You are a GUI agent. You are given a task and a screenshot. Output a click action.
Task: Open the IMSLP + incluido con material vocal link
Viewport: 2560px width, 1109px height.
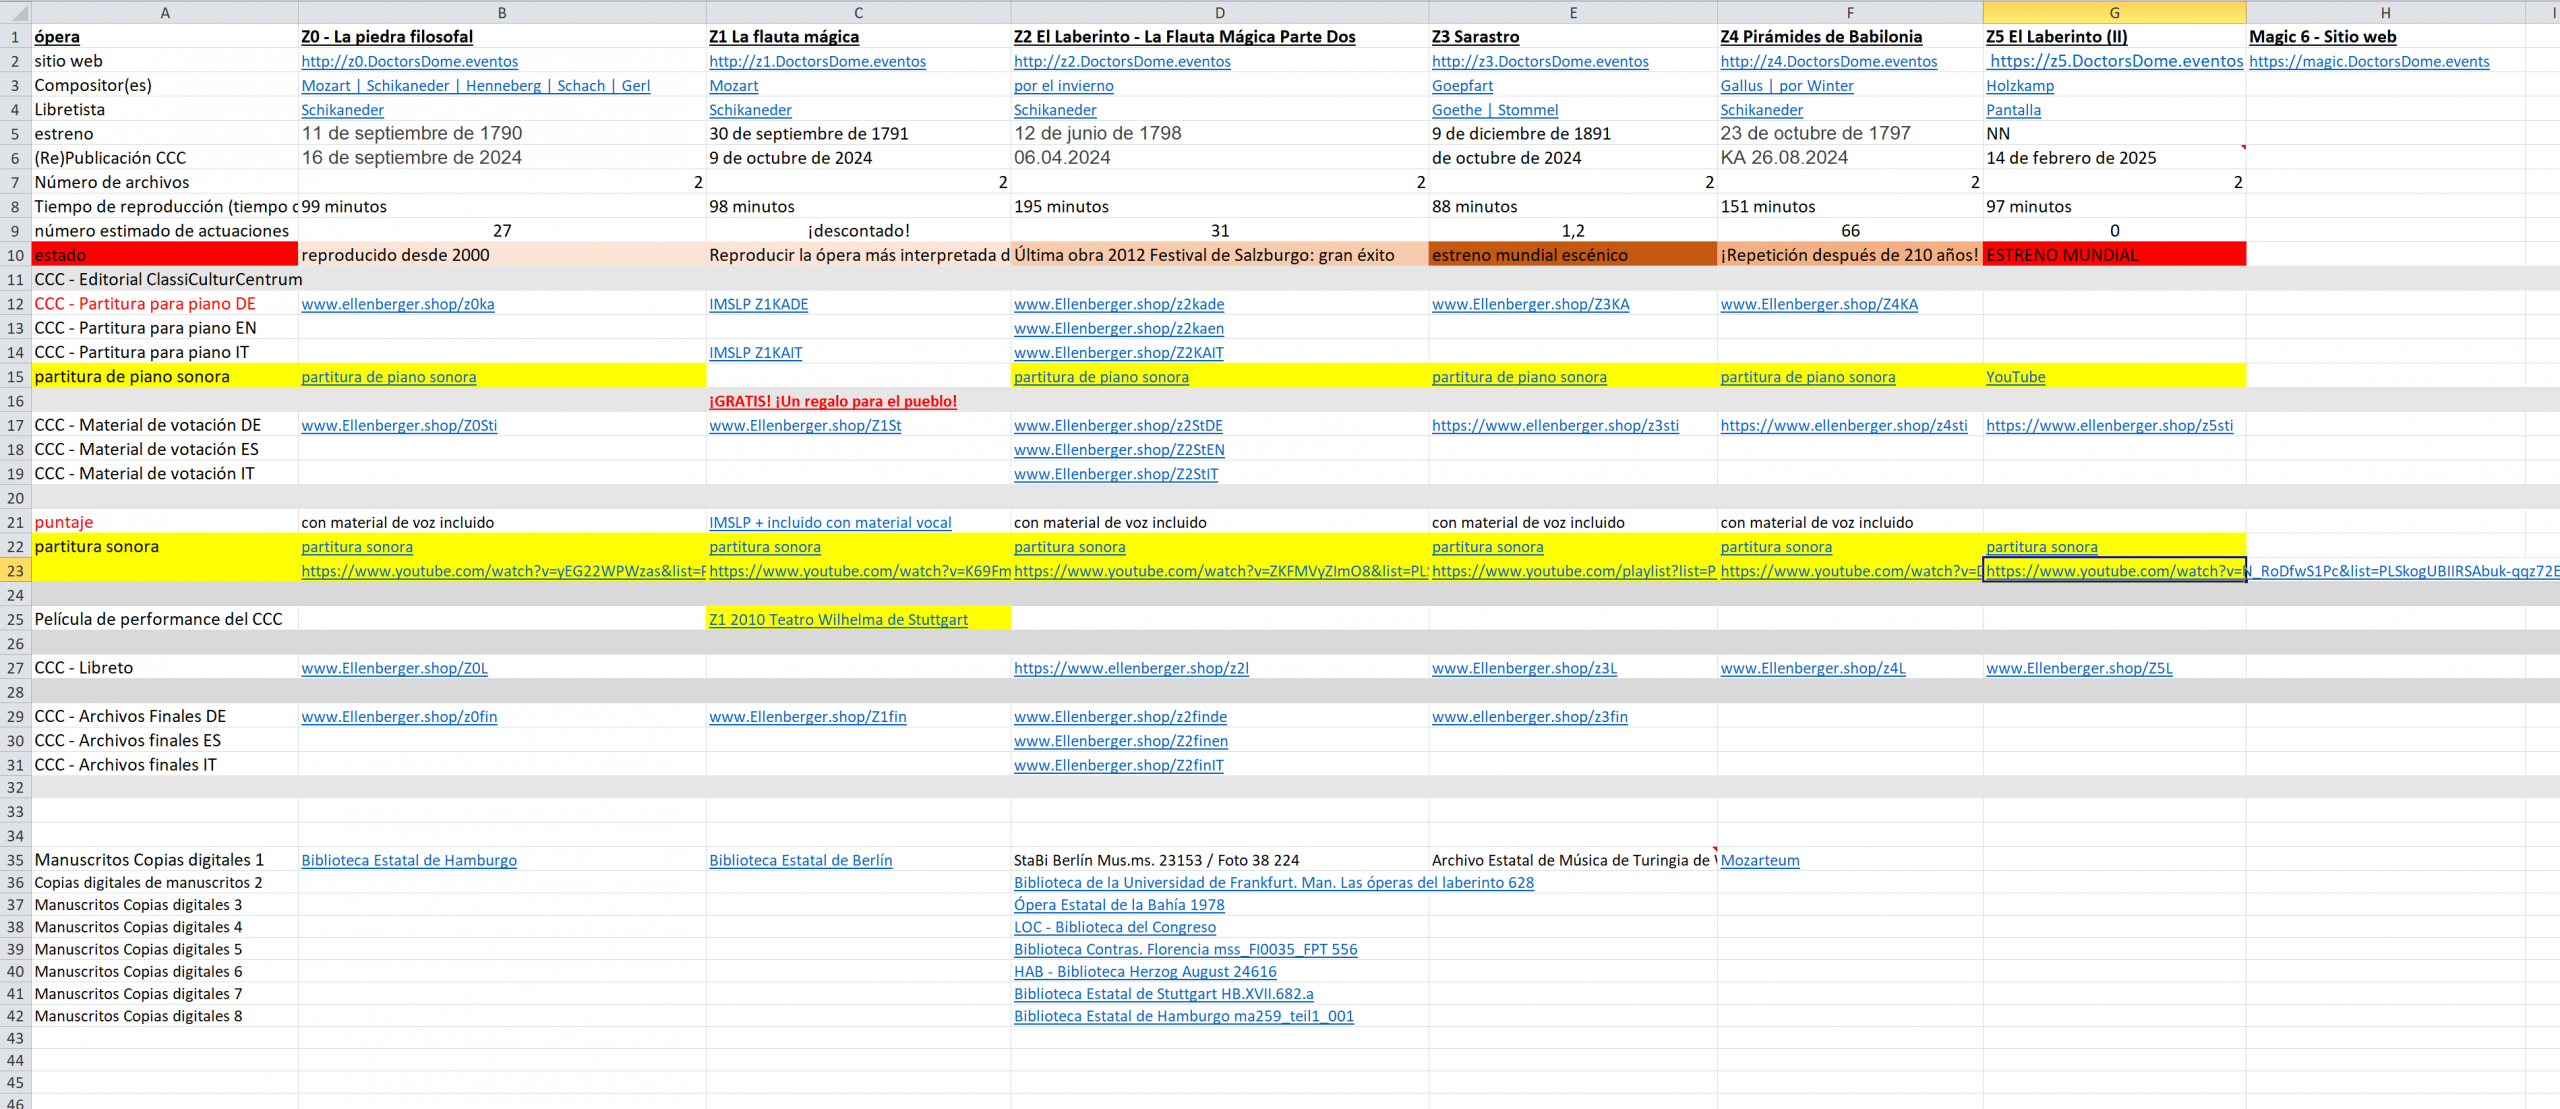[830, 523]
